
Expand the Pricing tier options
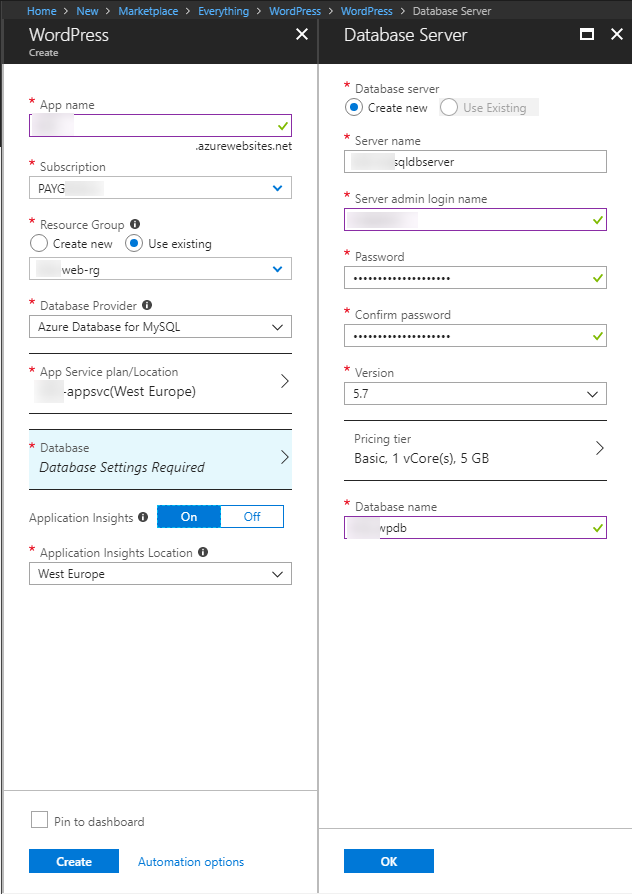pyautogui.click(x=475, y=449)
